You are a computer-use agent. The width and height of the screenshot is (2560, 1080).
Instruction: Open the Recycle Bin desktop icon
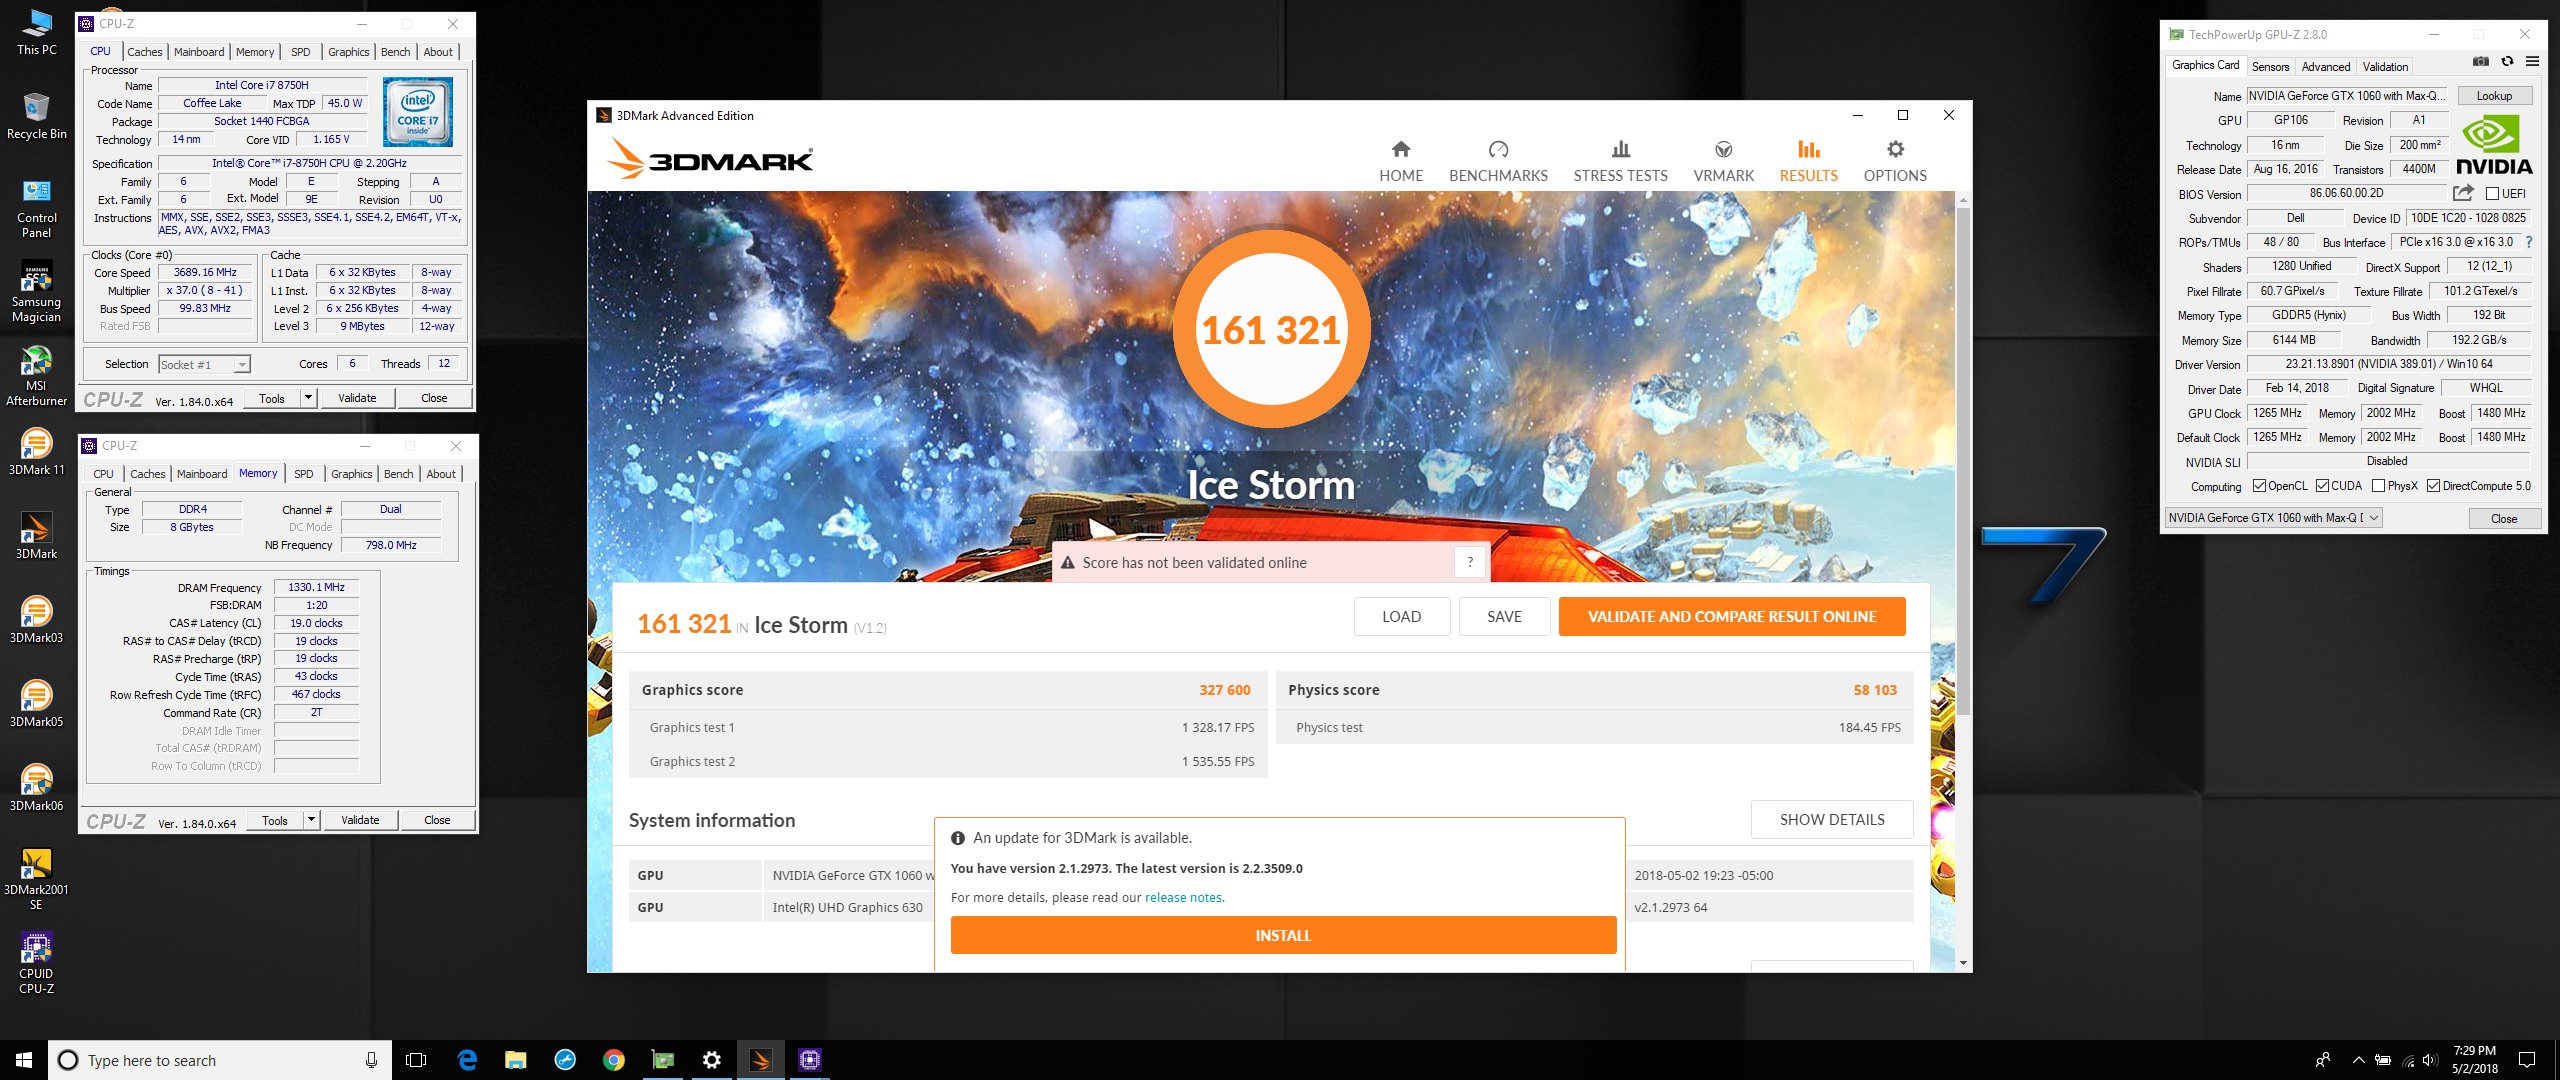coord(37,116)
